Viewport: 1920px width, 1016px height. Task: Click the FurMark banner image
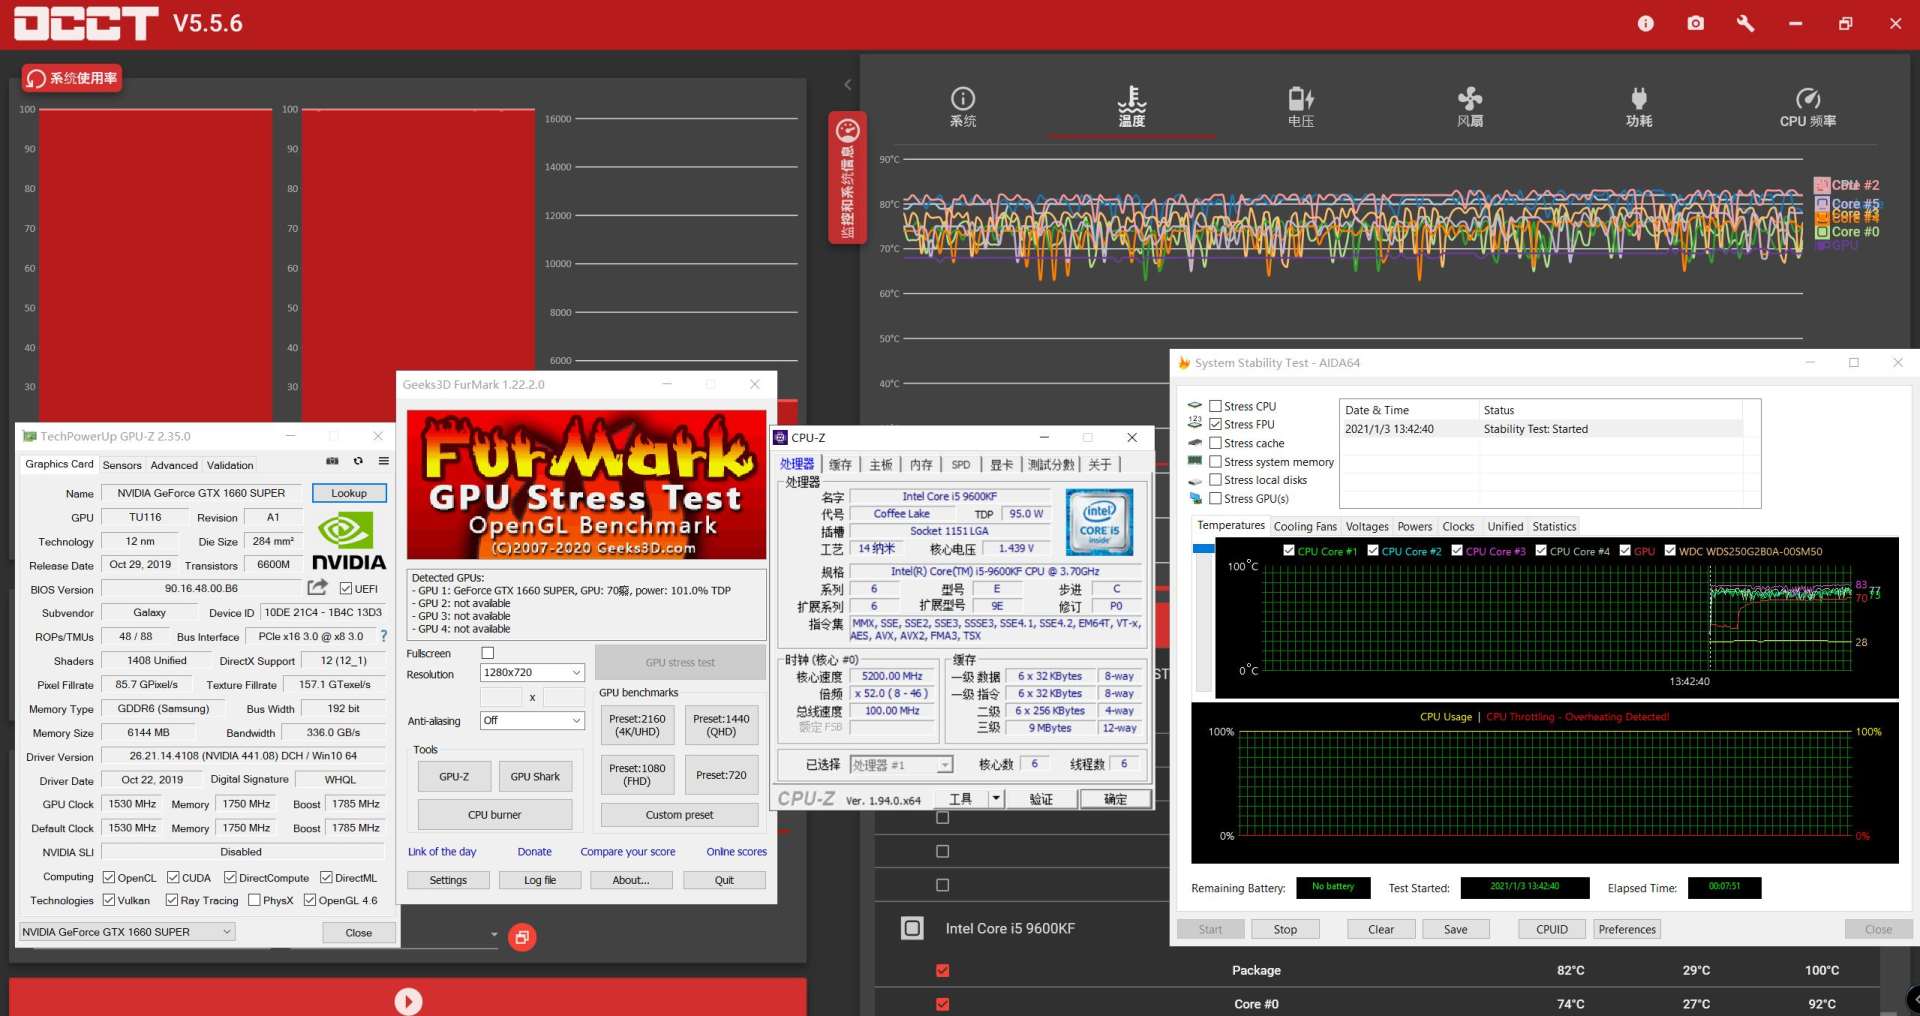click(x=586, y=485)
